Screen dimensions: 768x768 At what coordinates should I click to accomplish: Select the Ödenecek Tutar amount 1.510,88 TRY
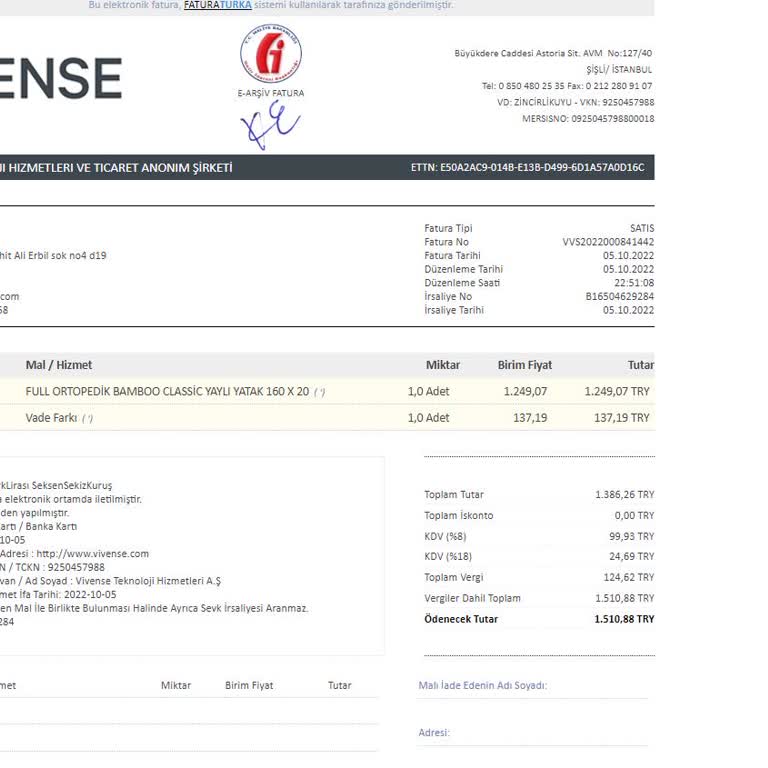coord(624,619)
